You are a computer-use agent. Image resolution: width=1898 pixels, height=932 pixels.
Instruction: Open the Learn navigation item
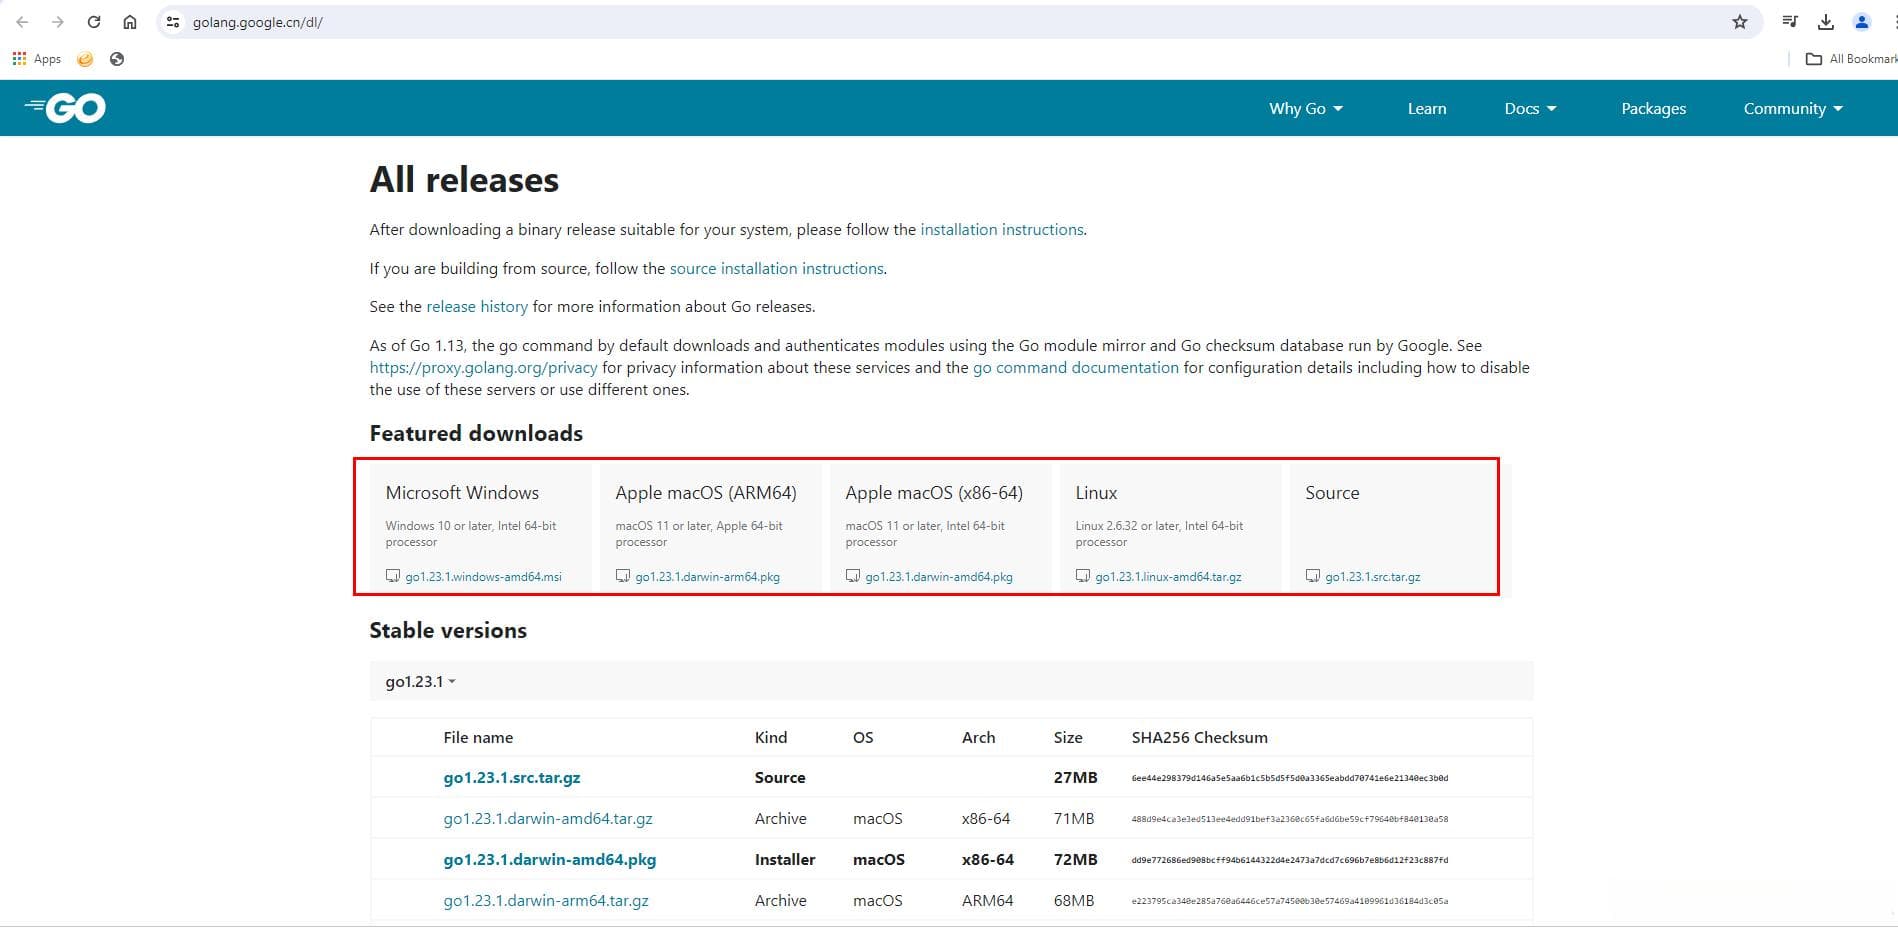1427,108
